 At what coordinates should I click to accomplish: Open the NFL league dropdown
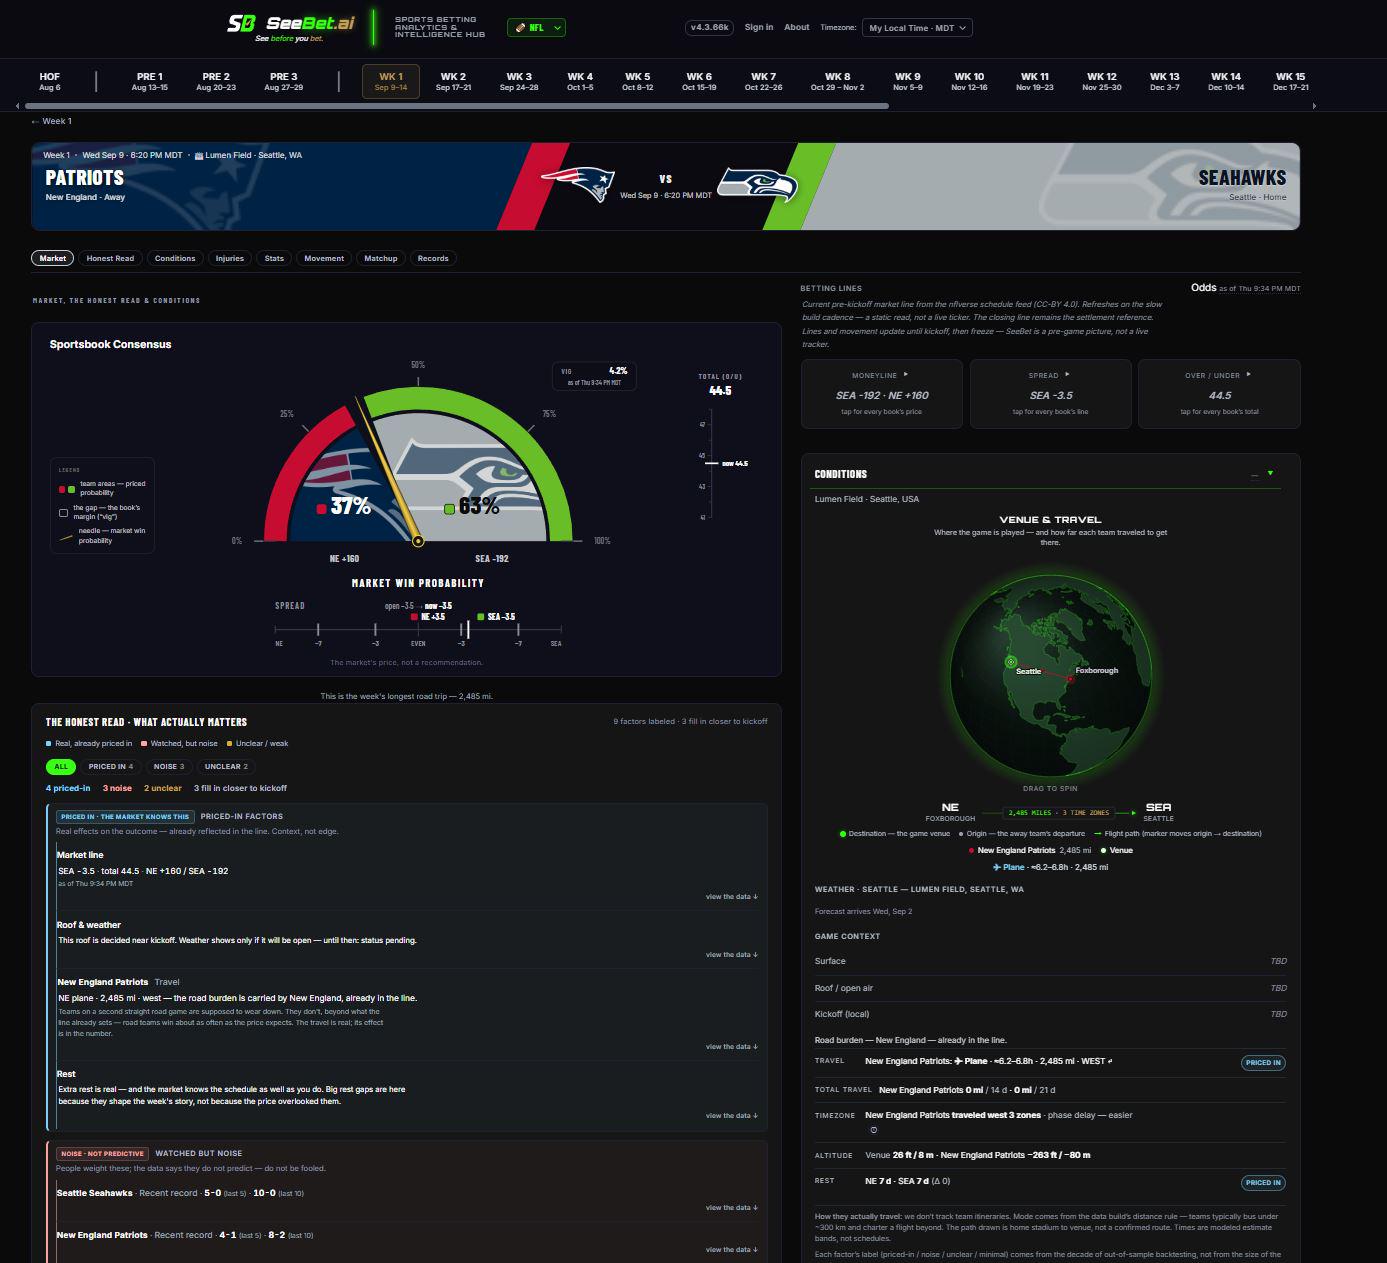pyautogui.click(x=536, y=28)
